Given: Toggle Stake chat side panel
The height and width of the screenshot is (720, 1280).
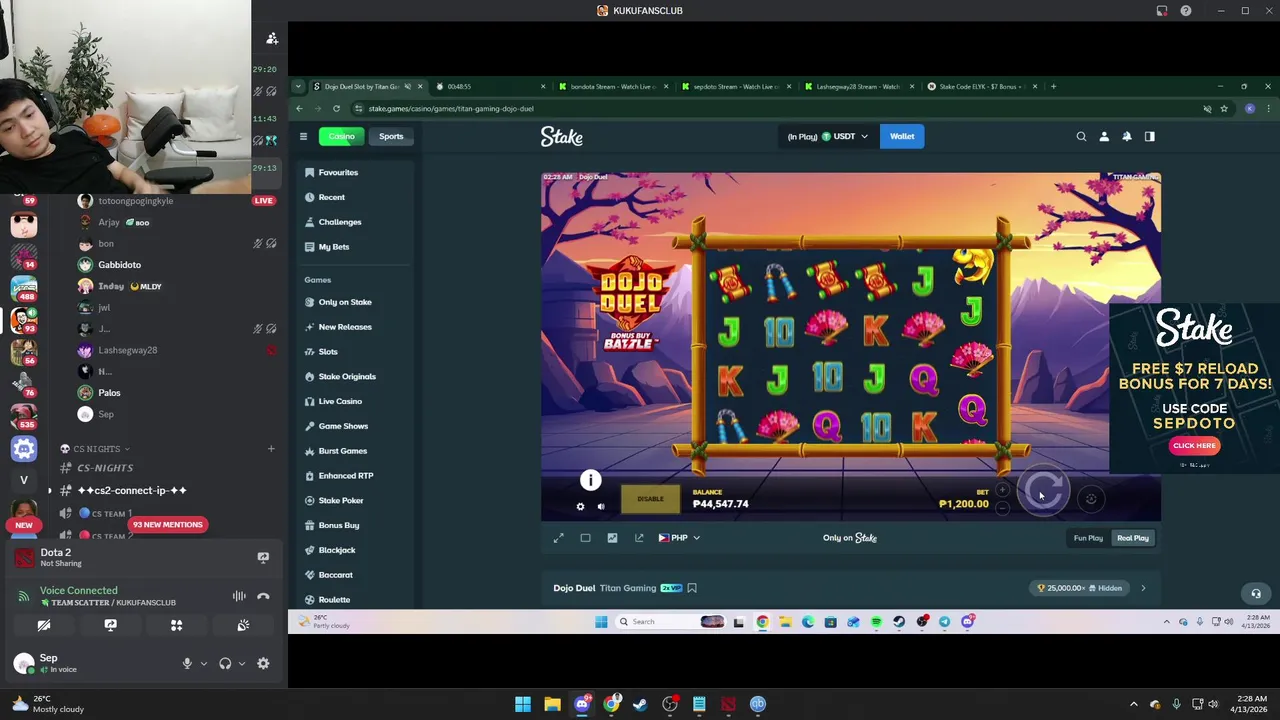Looking at the screenshot, I should coord(1150,136).
